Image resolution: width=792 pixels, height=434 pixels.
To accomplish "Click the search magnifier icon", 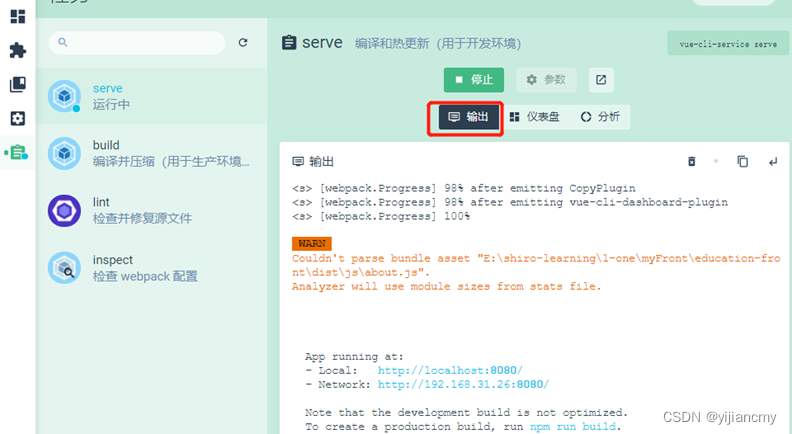I will pyautogui.click(x=63, y=42).
